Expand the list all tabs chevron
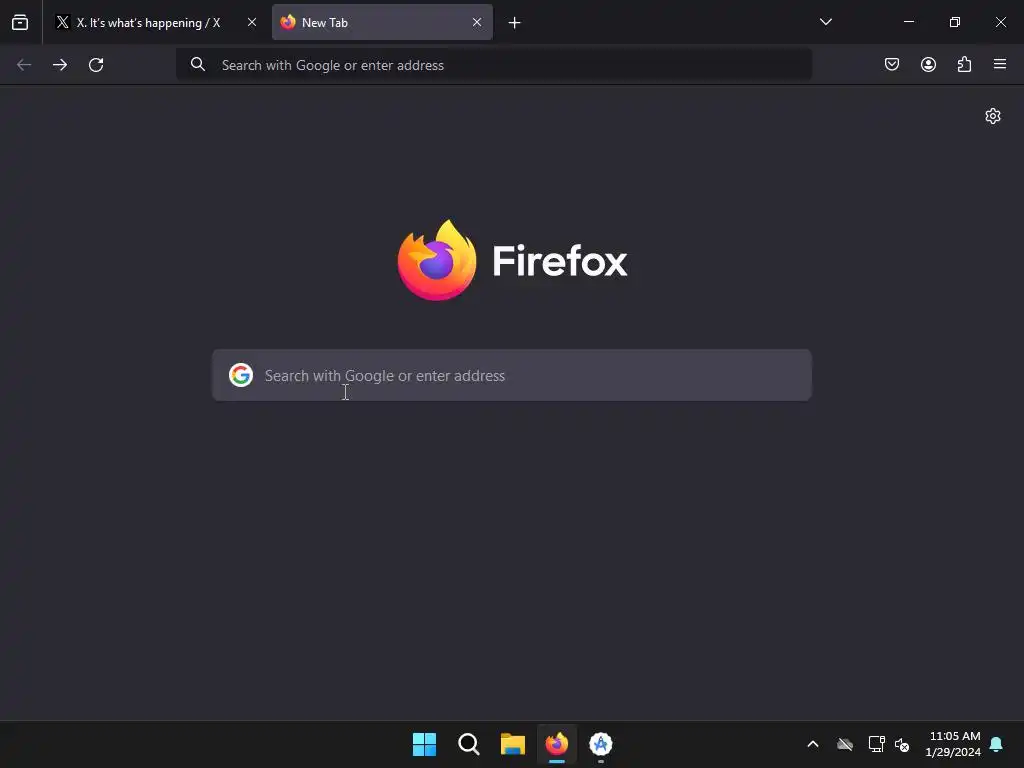Screen dimensions: 1024x768 [x=825, y=22]
